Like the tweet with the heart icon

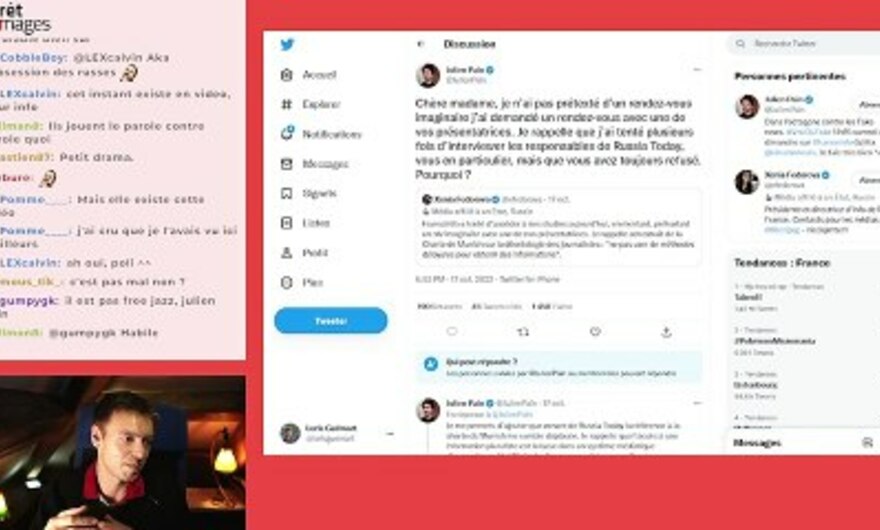595,332
